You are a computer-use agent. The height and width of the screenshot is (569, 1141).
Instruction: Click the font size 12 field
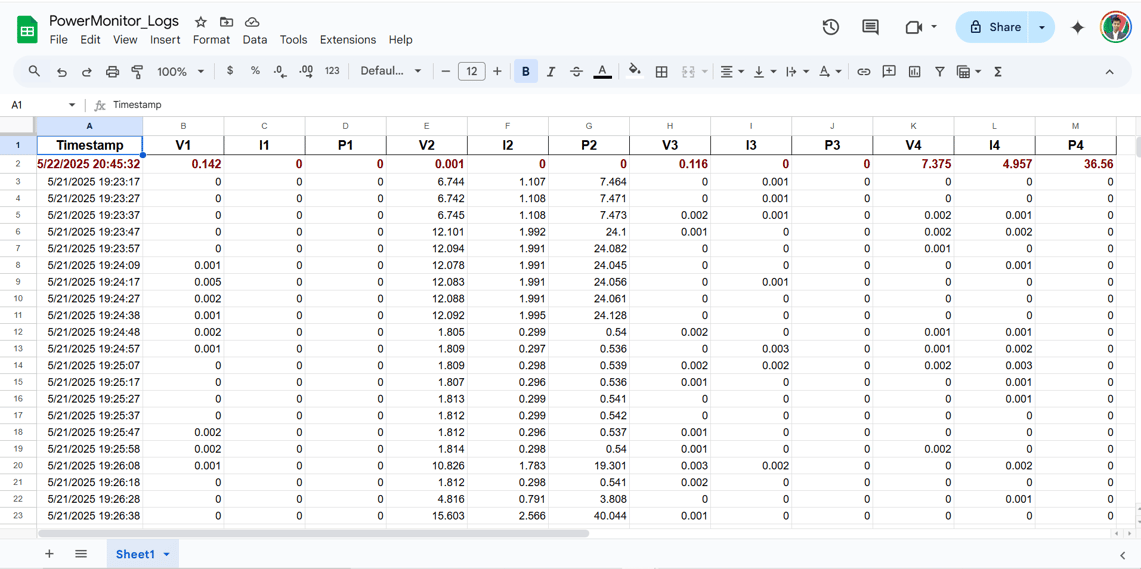point(472,71)
